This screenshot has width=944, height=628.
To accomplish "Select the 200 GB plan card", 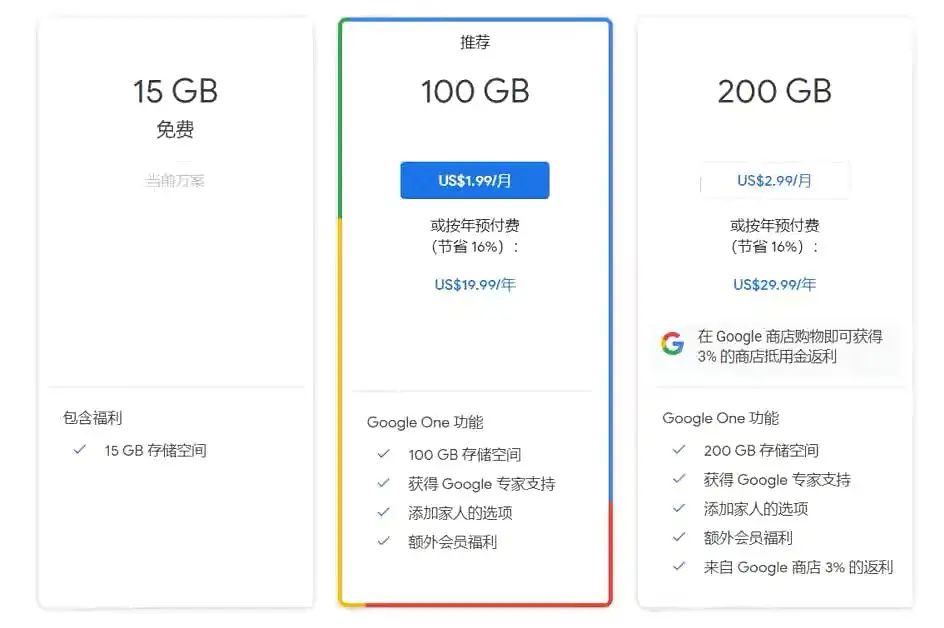I will click(775, 91).
